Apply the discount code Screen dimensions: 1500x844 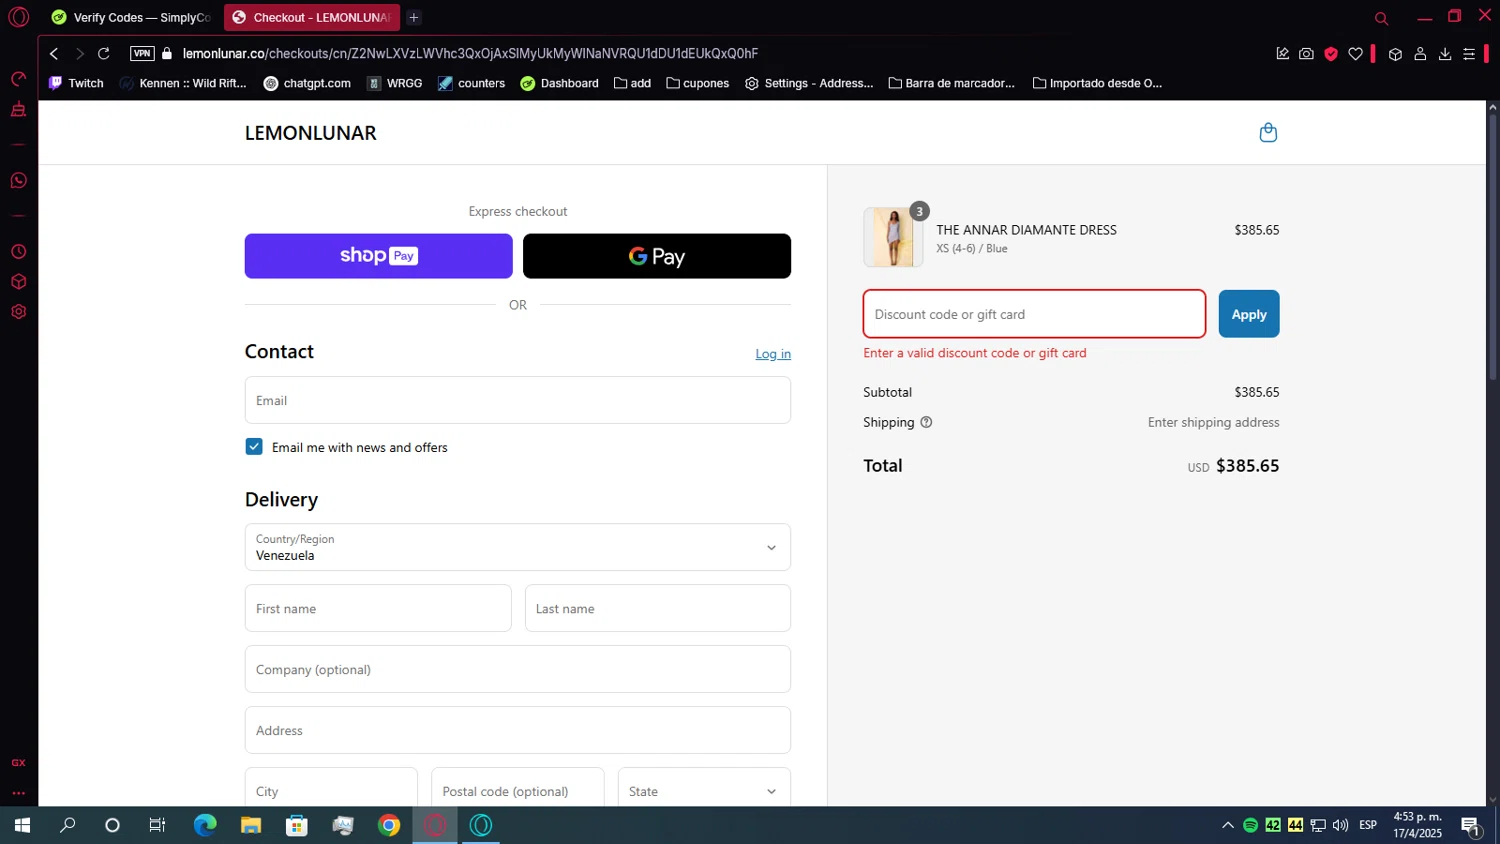pos(1249,314)
